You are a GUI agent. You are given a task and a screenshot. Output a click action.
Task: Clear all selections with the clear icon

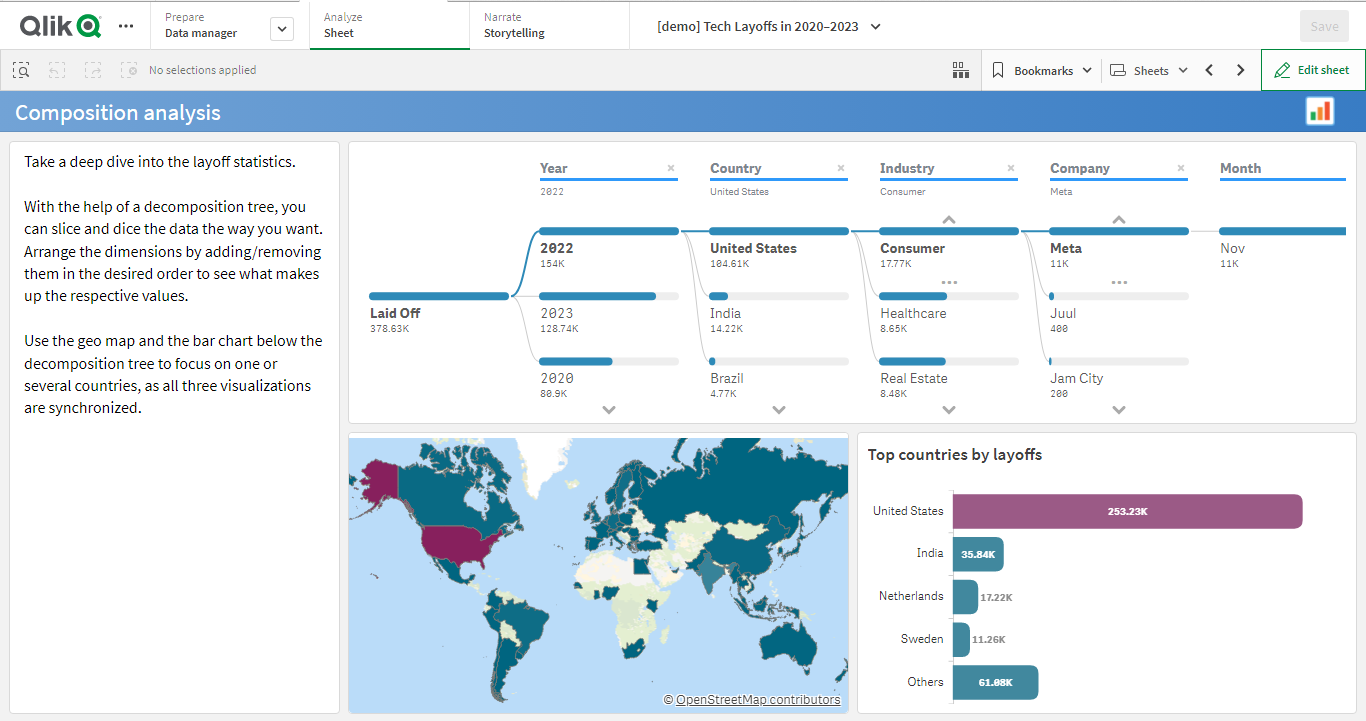(129, 70)
